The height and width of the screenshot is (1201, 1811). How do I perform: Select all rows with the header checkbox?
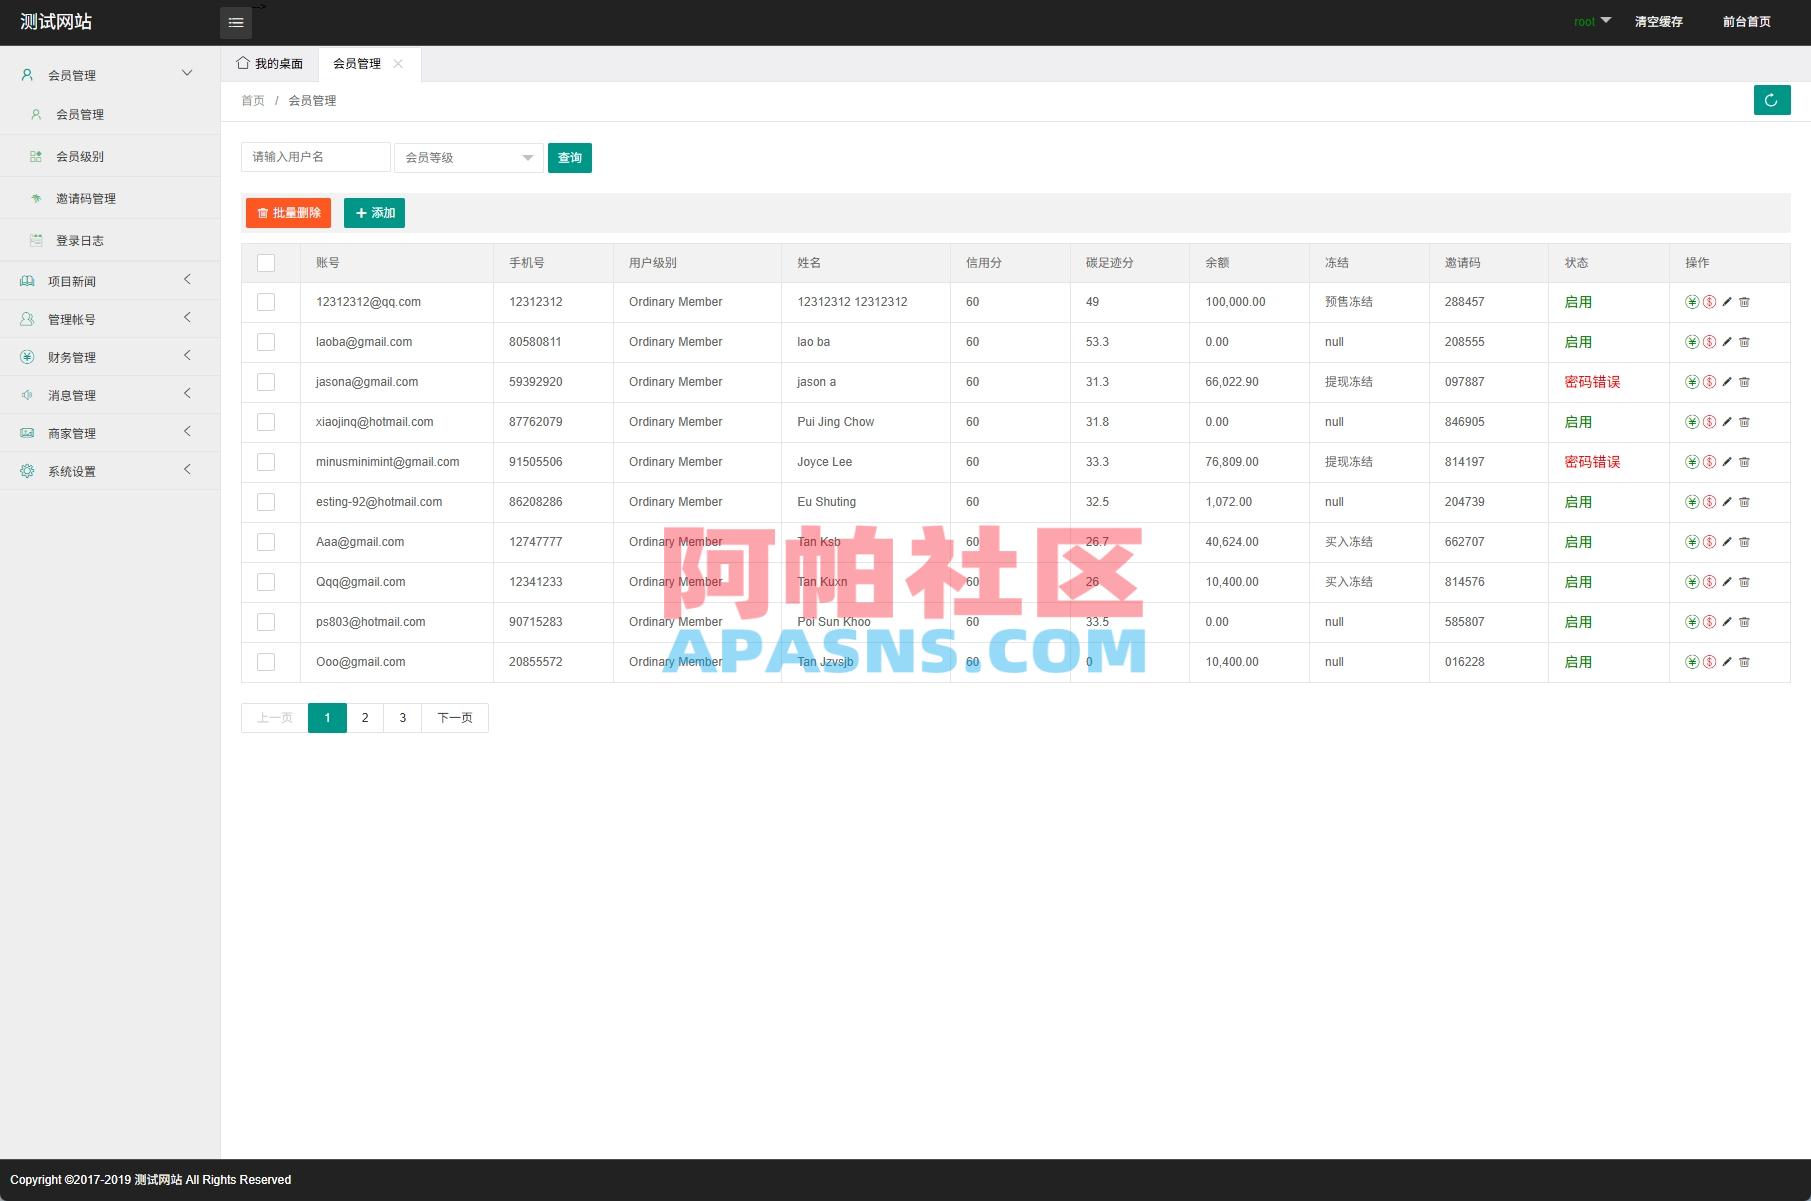click(266, 262)
